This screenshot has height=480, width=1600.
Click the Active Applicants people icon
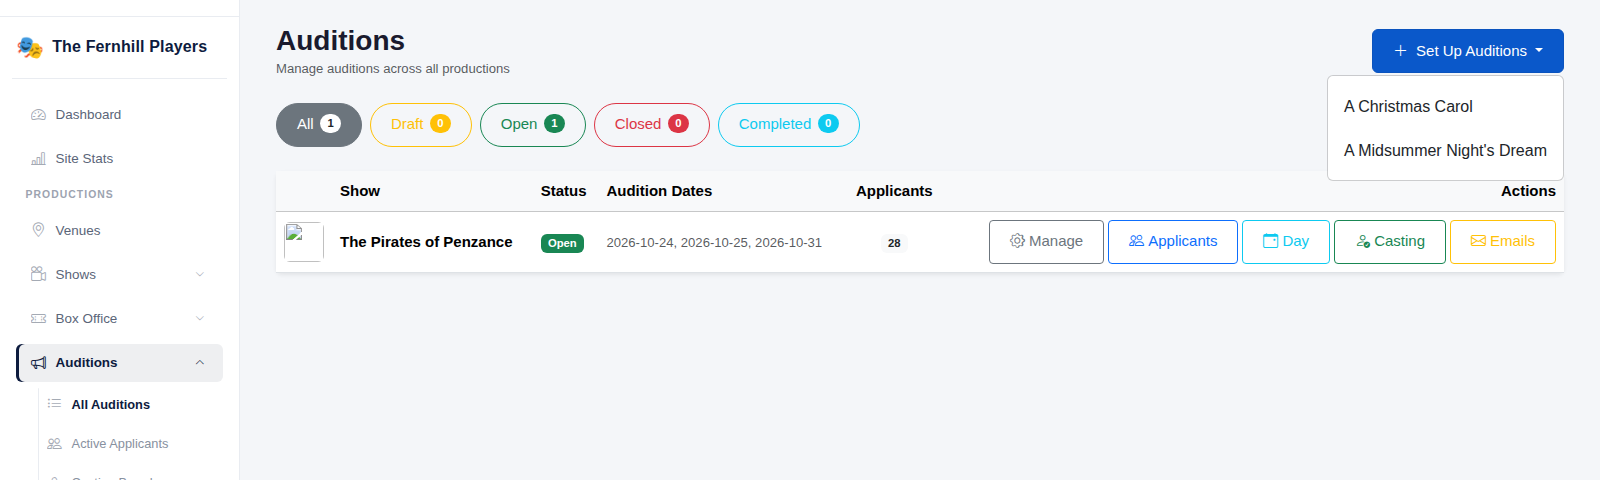(x=54, y=444)
